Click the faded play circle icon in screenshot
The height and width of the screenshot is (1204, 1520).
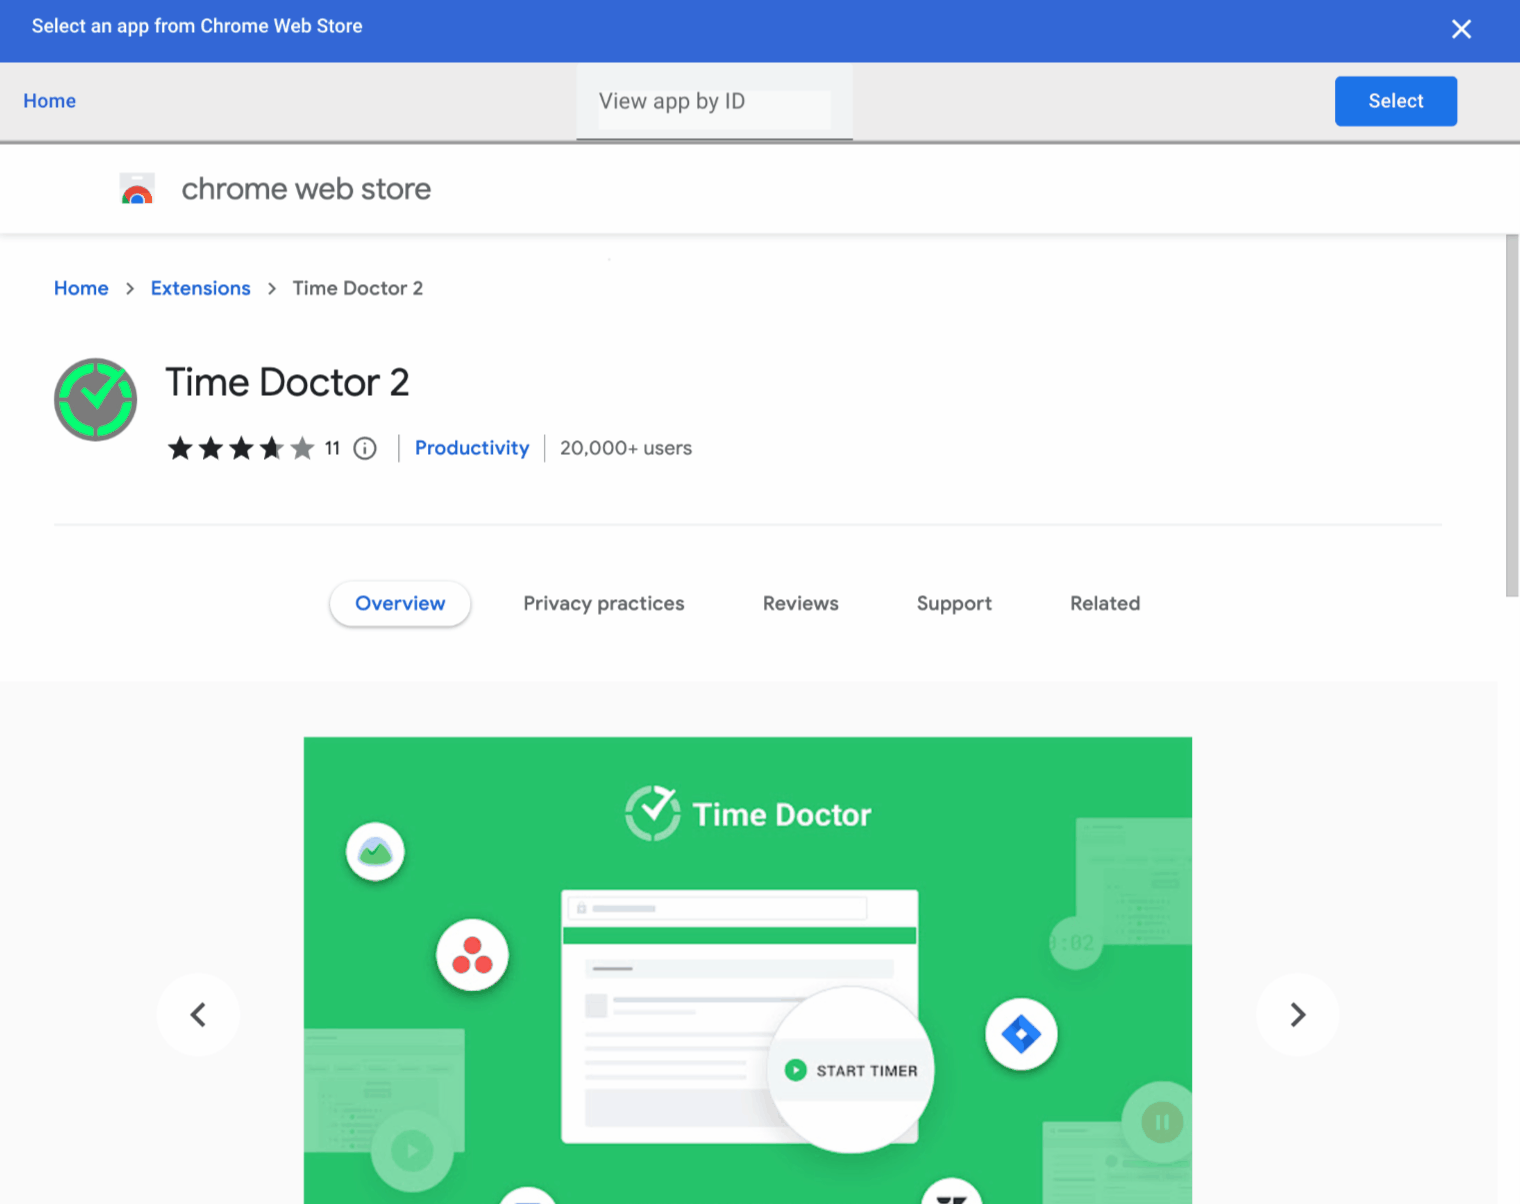pos(412,1151)
